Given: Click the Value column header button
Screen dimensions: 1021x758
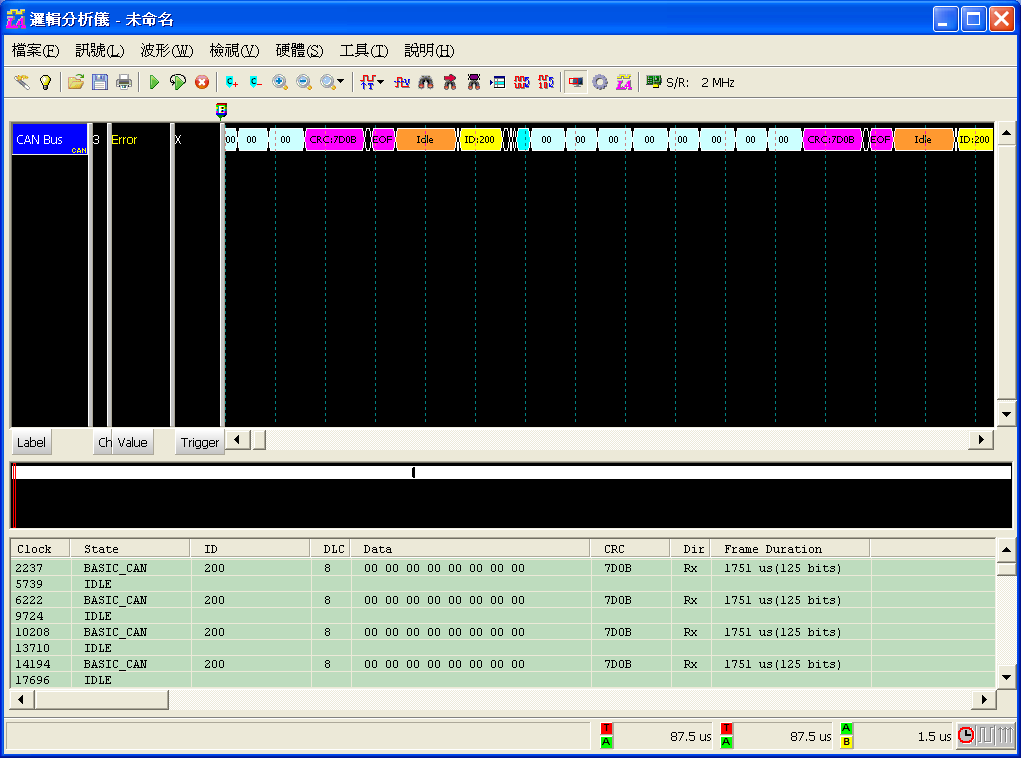Looking at the screenshot, I should pos(132,443).
